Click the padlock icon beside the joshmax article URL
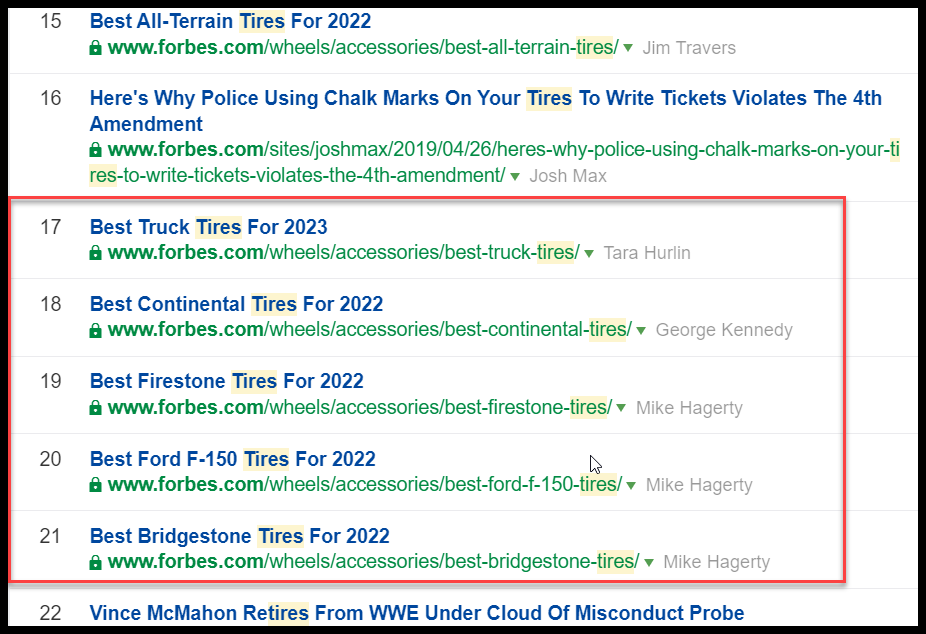Viewport: 926px width, 634px height. click(x=96, y=151)
